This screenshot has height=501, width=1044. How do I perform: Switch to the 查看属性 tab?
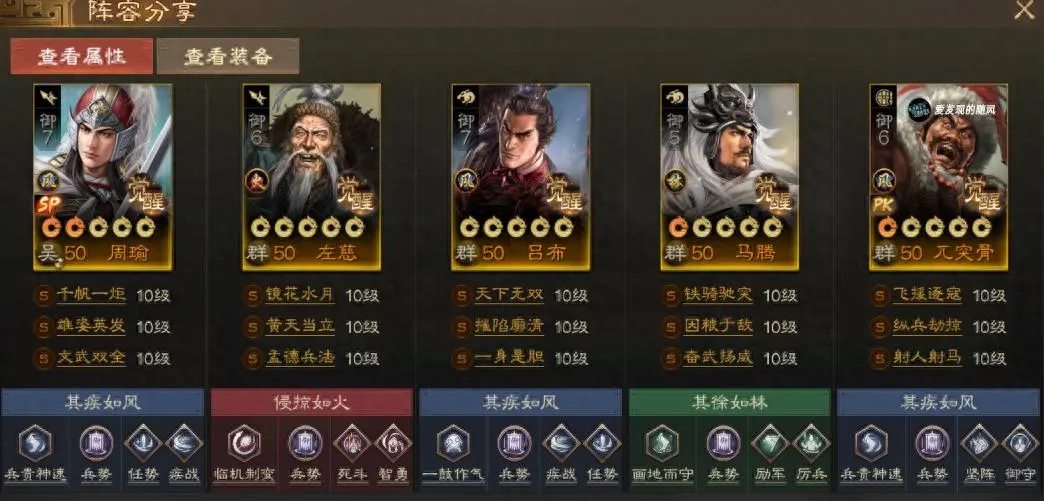(x=81, y=56)
